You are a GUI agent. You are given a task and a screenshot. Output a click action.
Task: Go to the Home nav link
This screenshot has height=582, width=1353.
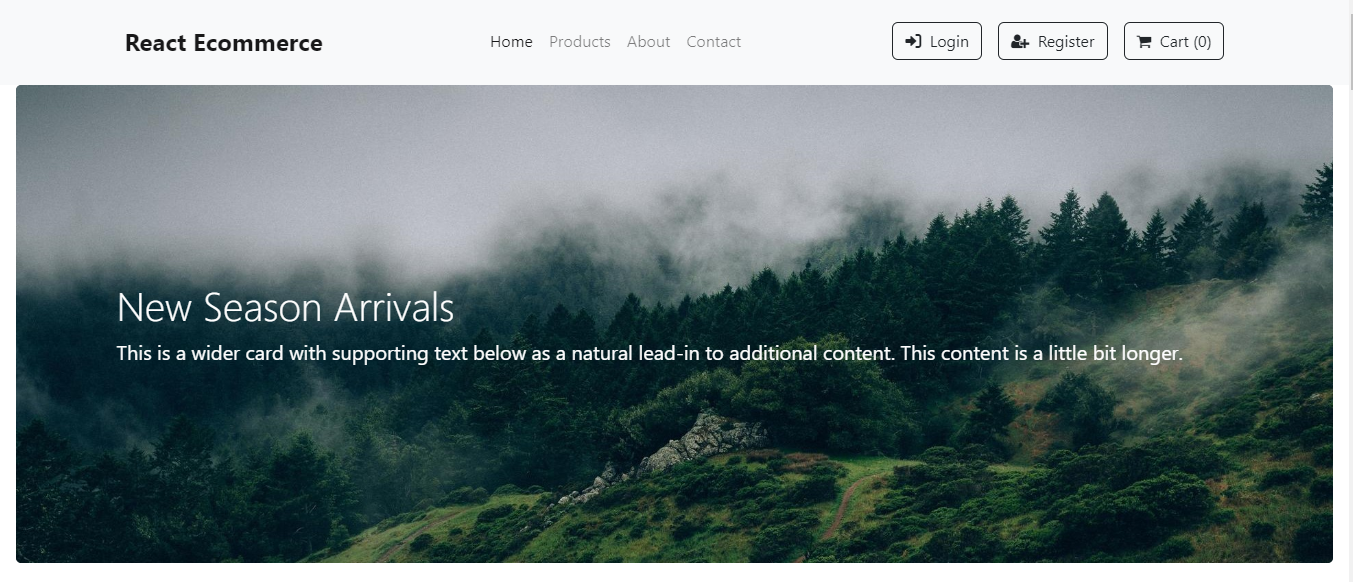(511, 42)
